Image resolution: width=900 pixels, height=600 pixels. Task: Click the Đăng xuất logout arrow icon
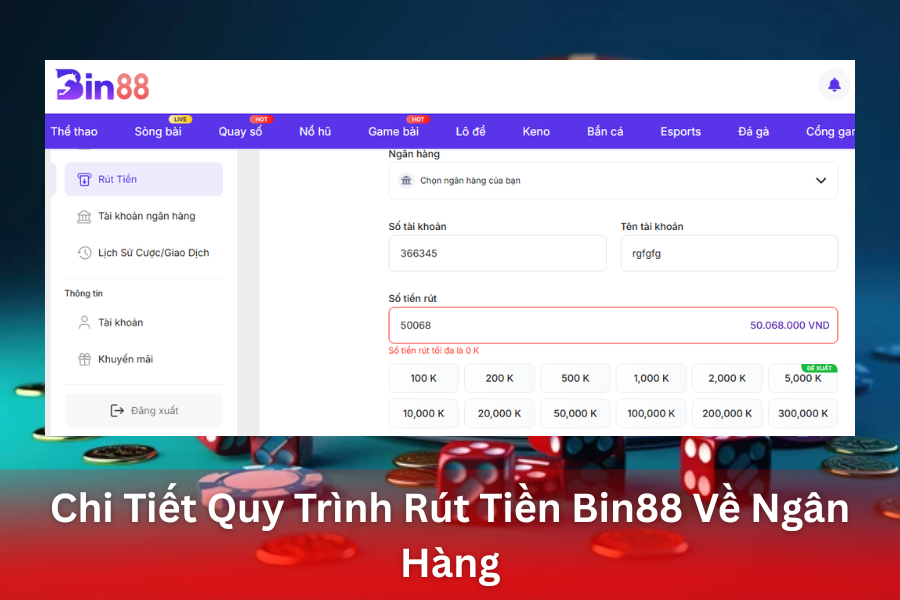tap(117, 411)
